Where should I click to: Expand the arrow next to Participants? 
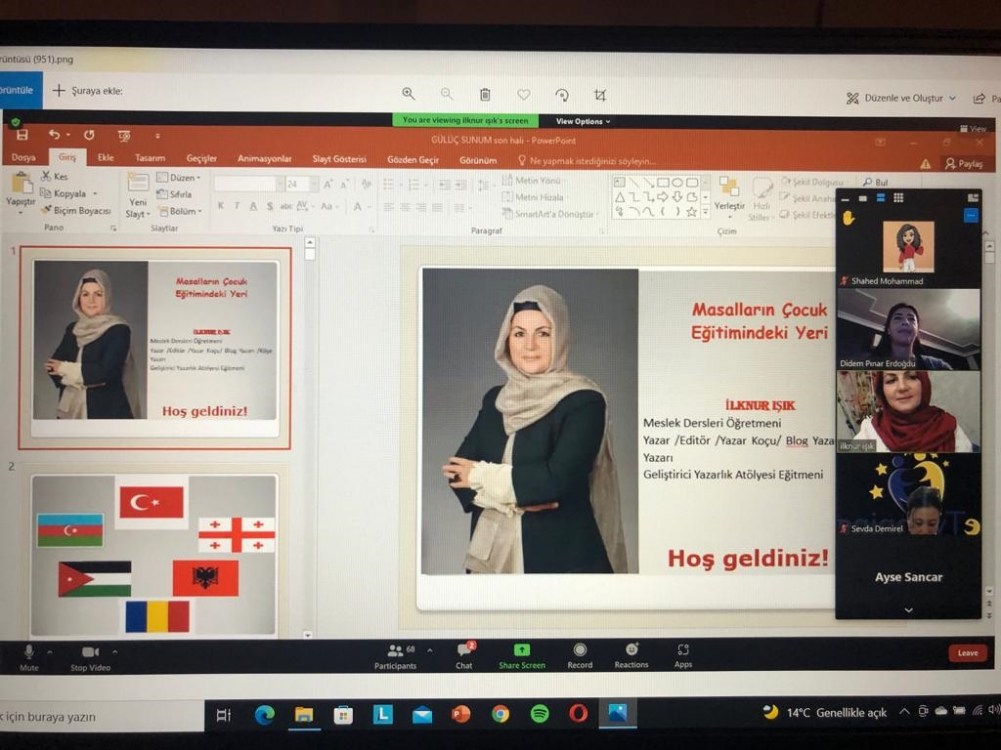tap(430, 650)
